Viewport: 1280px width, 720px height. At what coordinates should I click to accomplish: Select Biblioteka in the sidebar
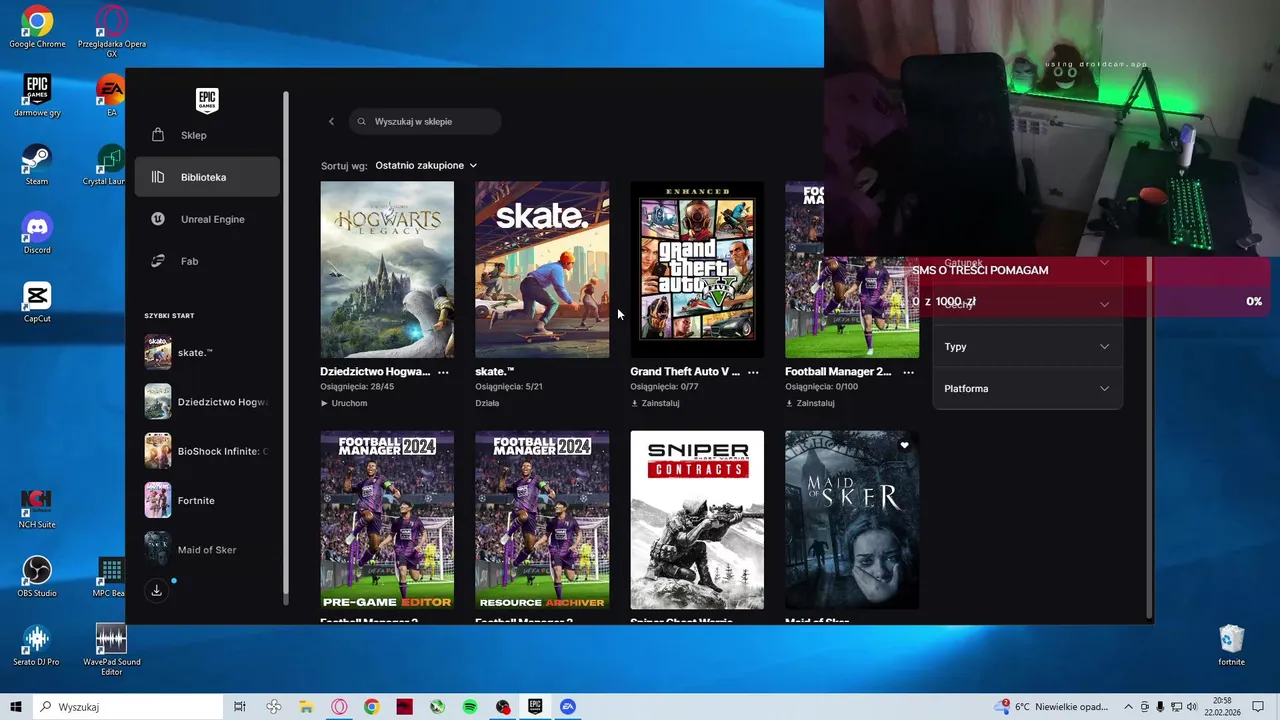click(207, 177)
